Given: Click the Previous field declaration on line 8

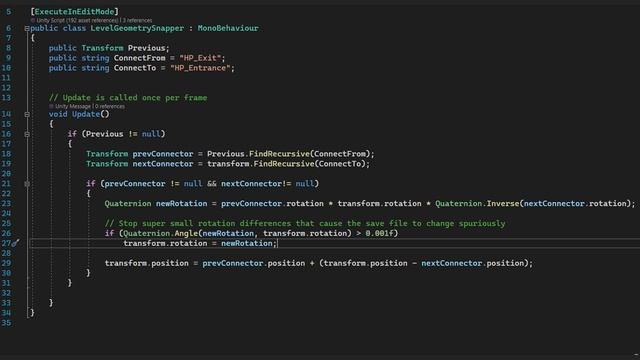Looking at the screenshot, I should pyautogui.click(x=146, y=48).
